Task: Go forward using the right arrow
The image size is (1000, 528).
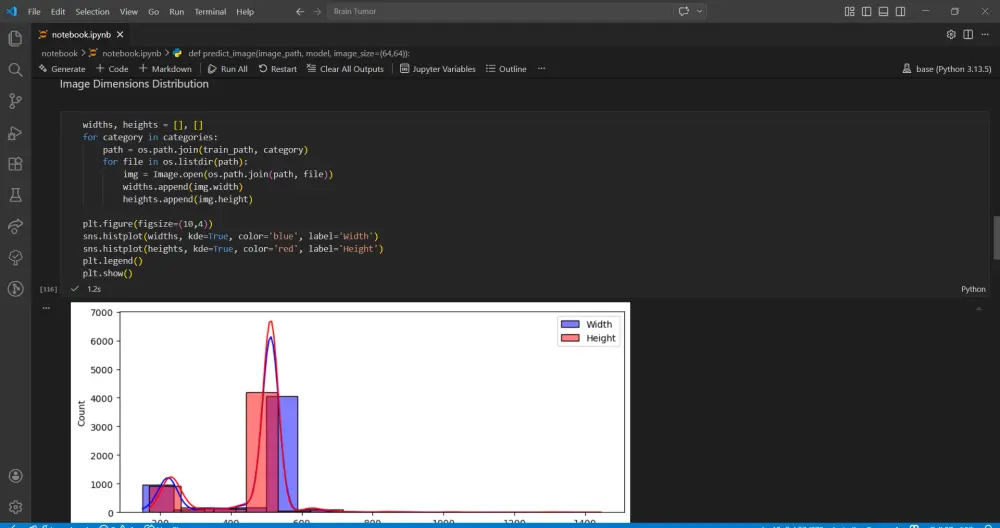Action: (x=317, y=11)
